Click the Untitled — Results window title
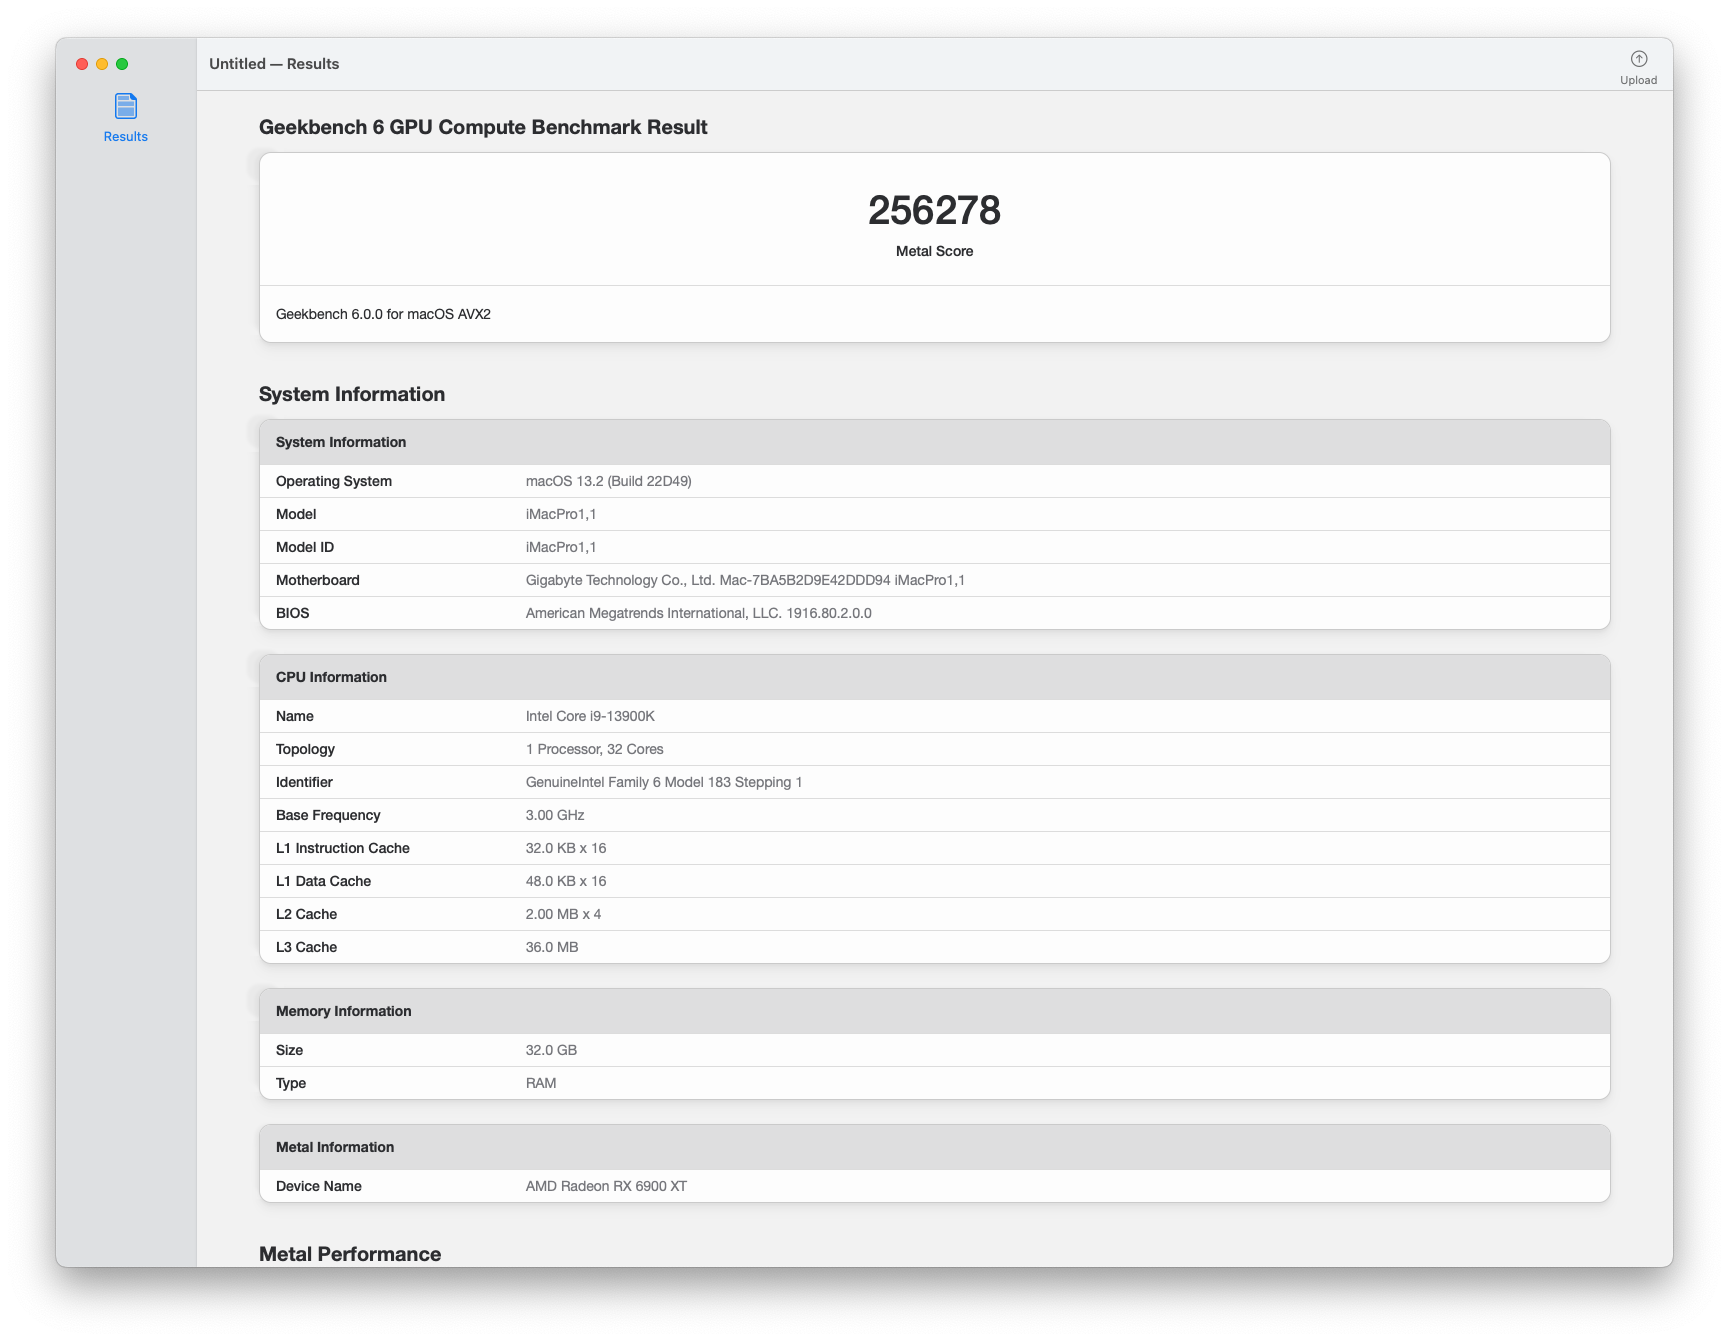The height and width of the screenshot is (1341, 1729). pyautogui.click(x=274, y=64)
